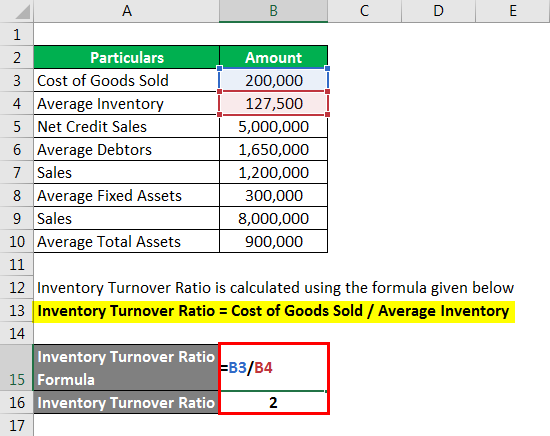Click the select-all corner triangle
This screenshot has height=436, width=550.
22,11
